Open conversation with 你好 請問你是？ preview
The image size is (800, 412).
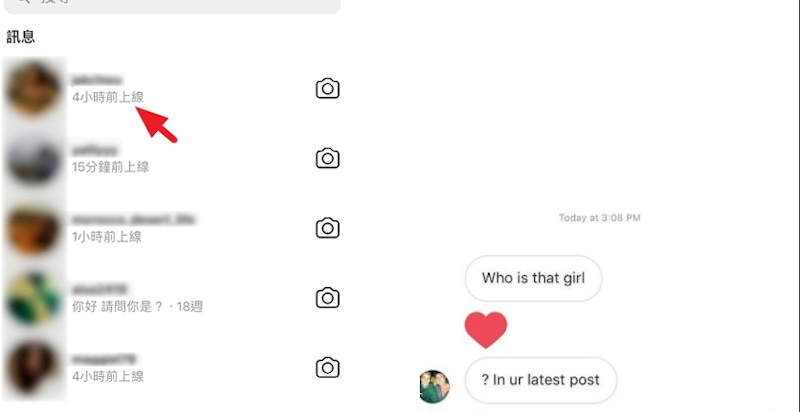coord(171,298)
